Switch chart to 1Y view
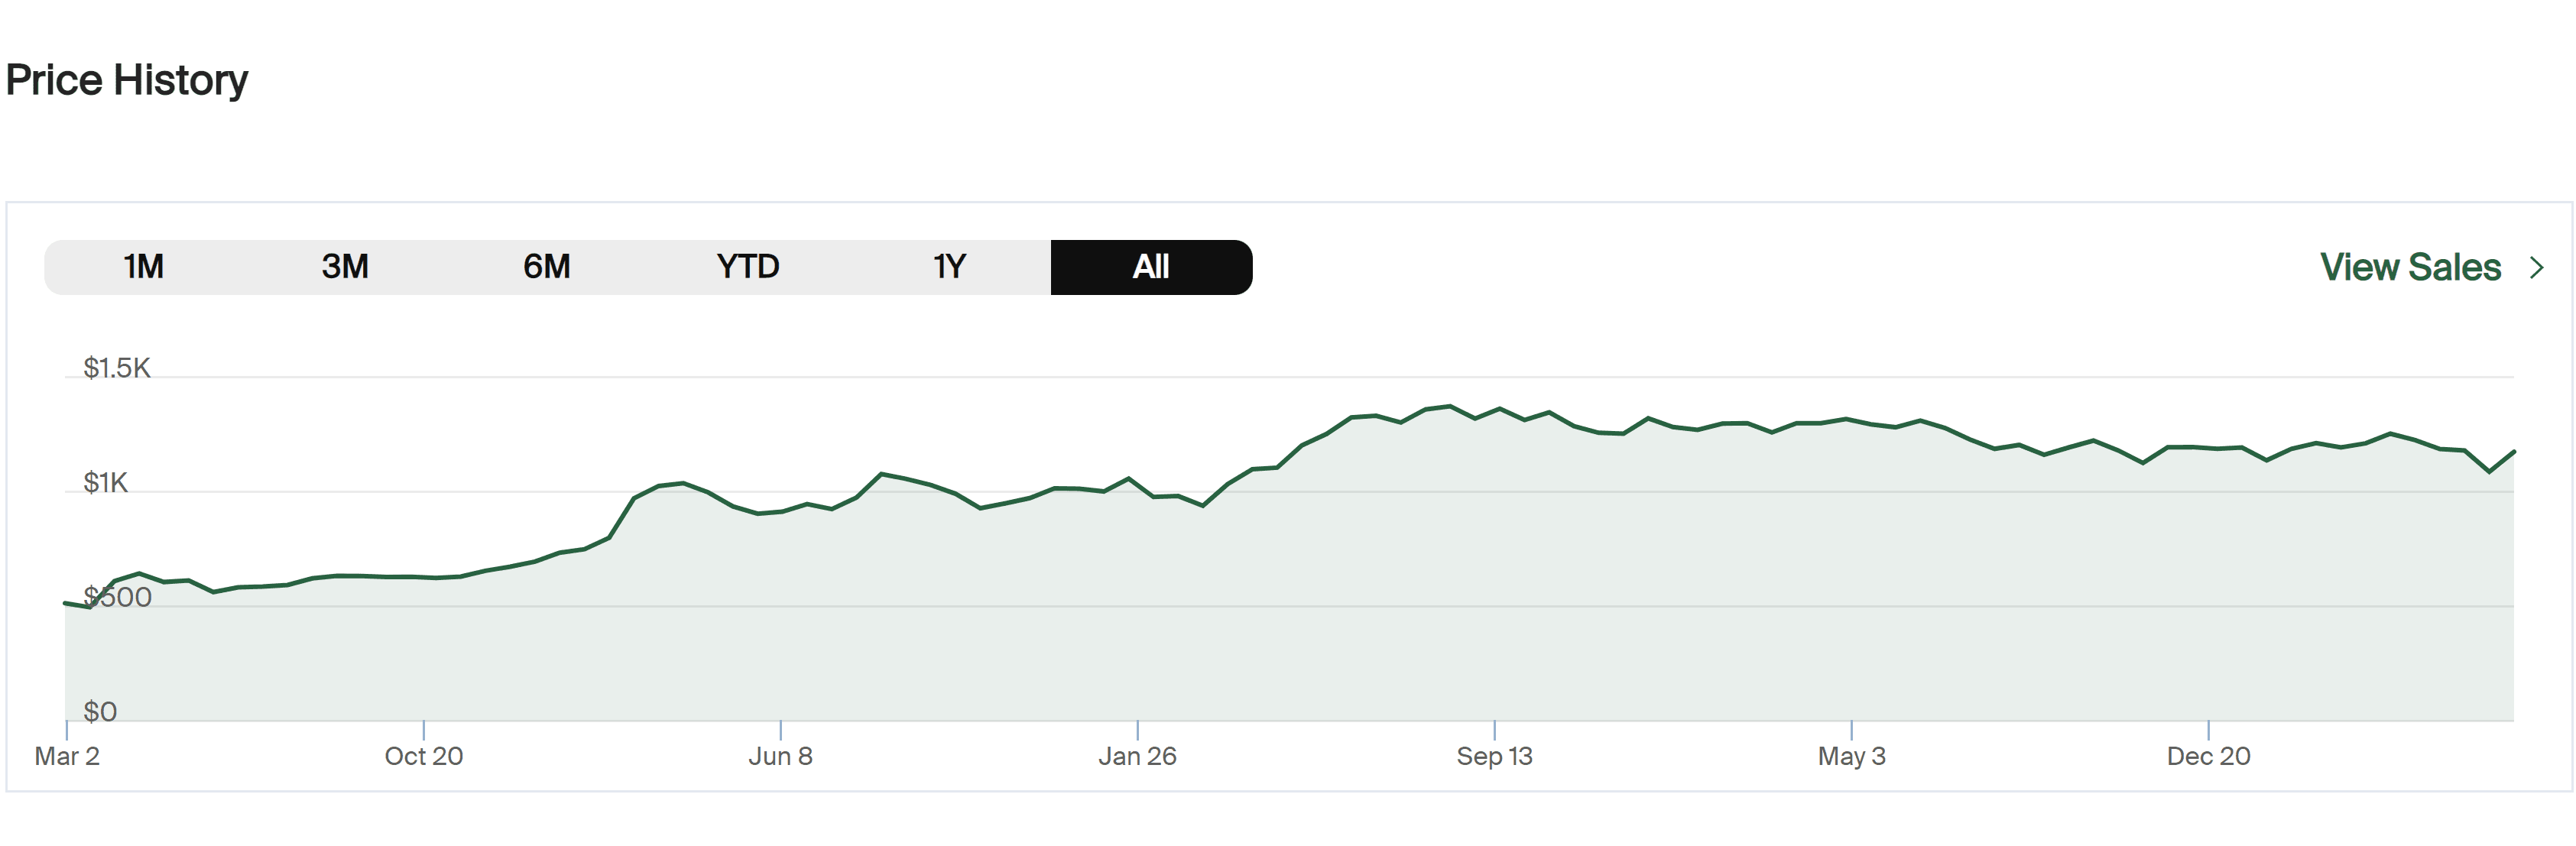Image resolution: width=2576 pixels, height=846 pixels. pyautogui.click(x=949, y=267)
